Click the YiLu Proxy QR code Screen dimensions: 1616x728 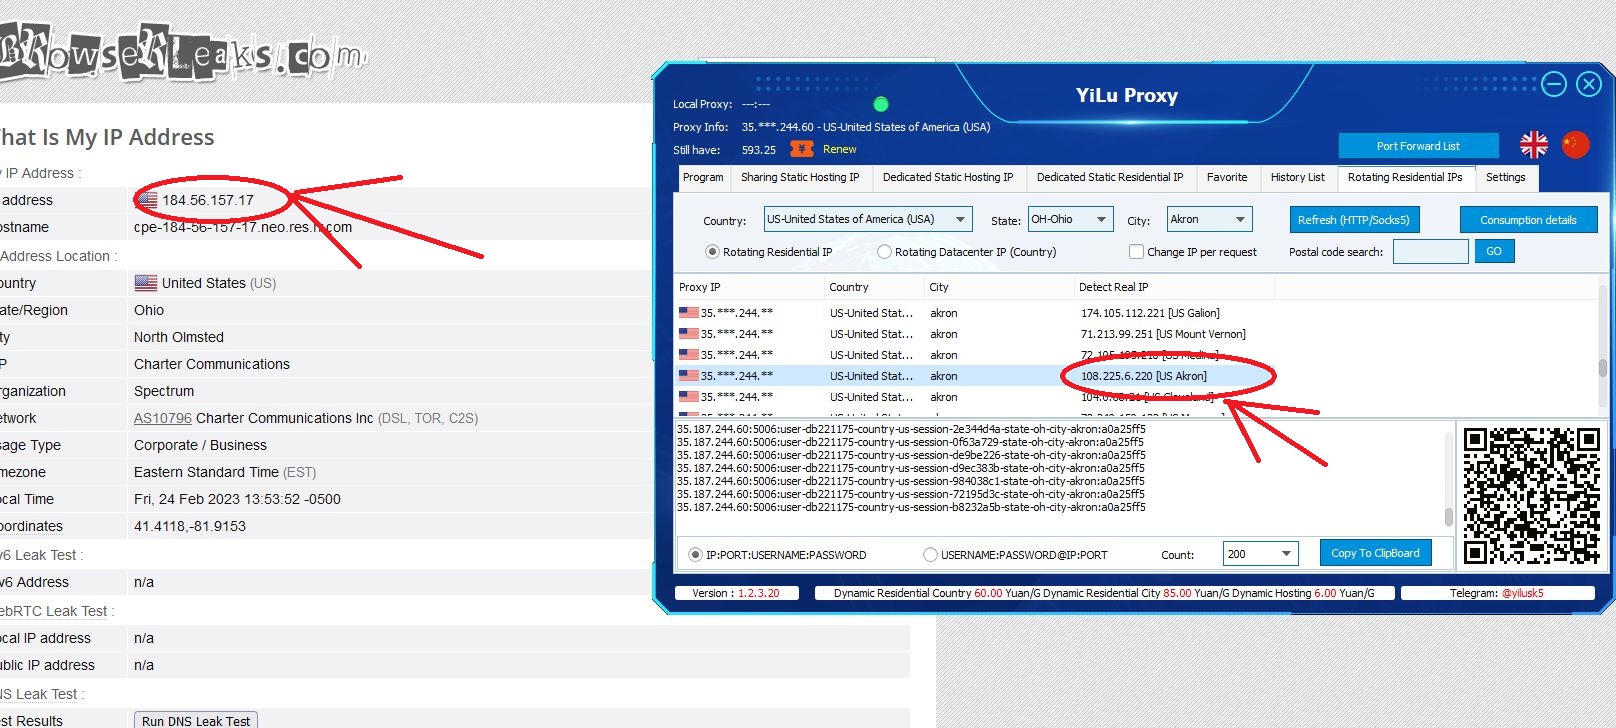tap(1532, 496)
